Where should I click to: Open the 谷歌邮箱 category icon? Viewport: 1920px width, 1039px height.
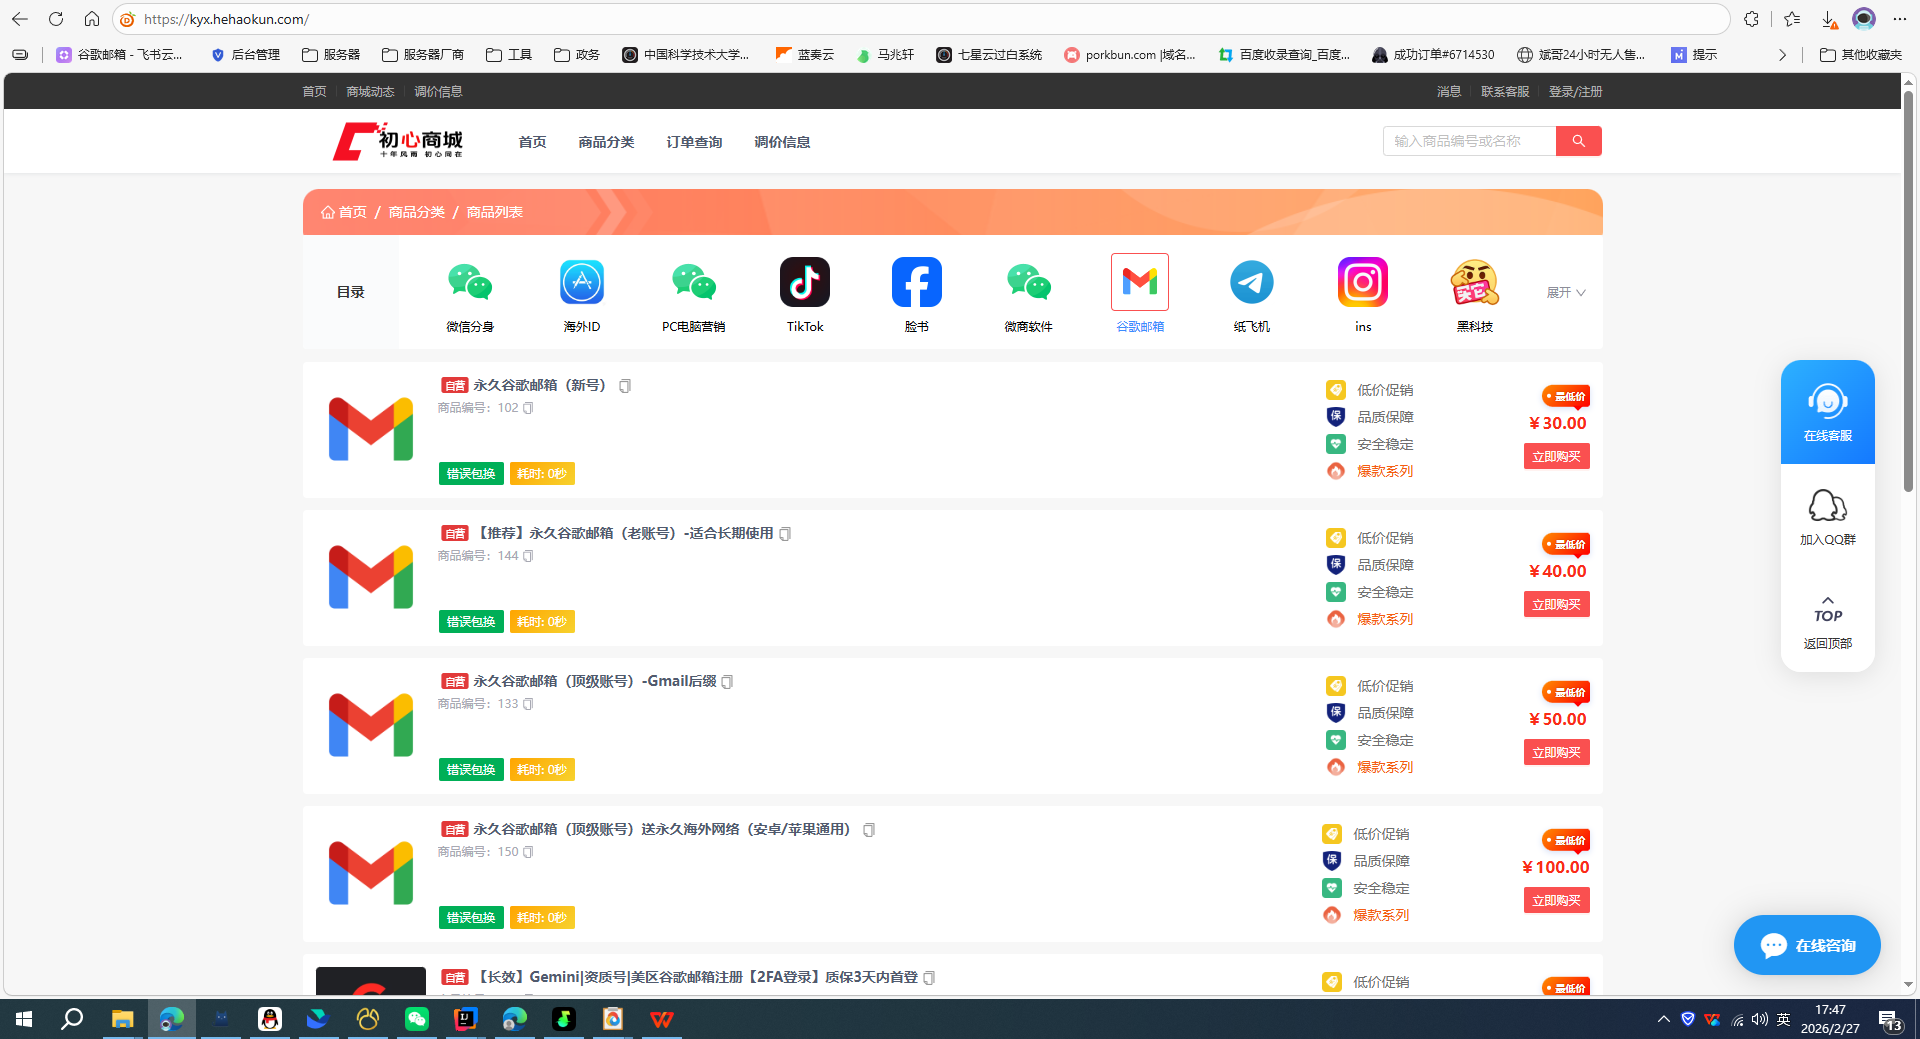tap(1139, 283)
